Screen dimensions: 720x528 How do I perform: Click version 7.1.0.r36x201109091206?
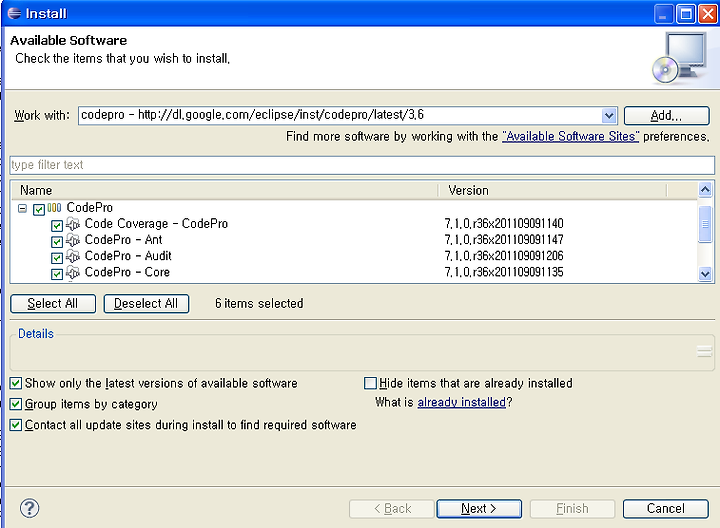[504, 256]
